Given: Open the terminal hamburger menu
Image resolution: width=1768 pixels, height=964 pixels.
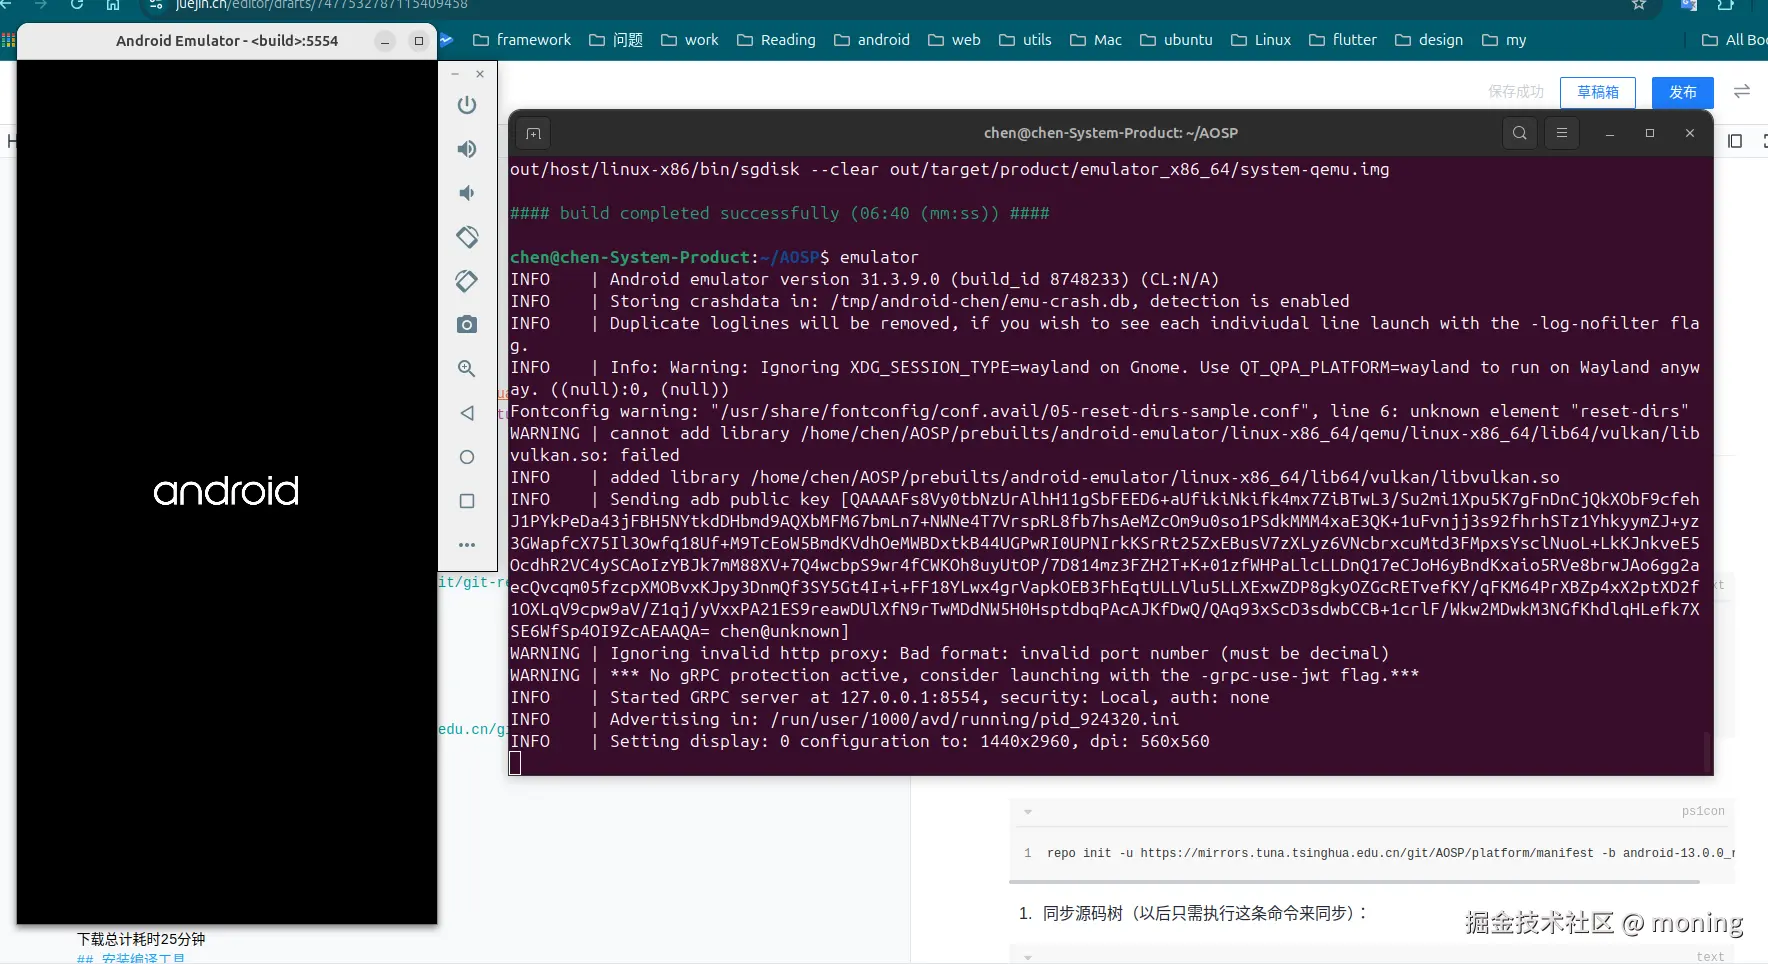Looking at the screenshot, I should point(1562,133).
